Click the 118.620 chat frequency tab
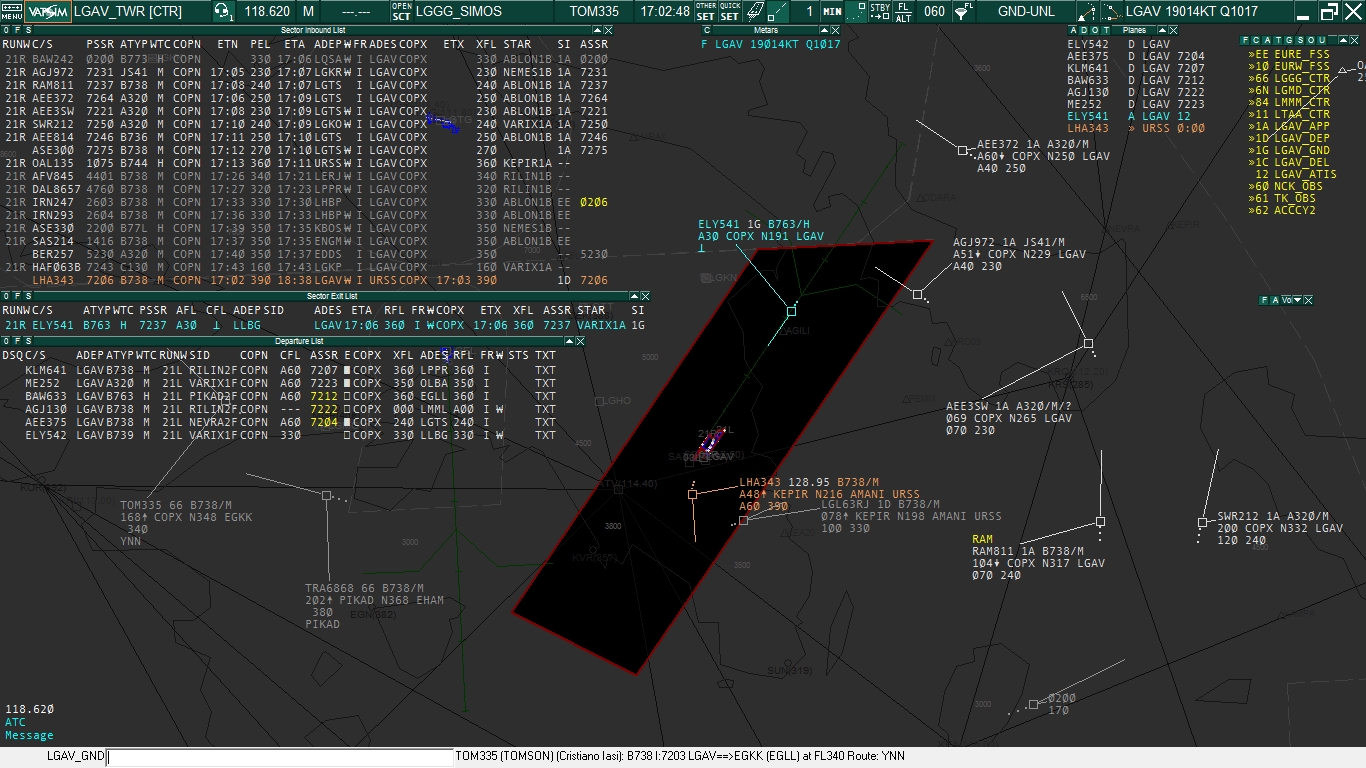Image resolution: width=1366 pixels, height=768 pixels. pyautogui.click(x=29, y=709)
